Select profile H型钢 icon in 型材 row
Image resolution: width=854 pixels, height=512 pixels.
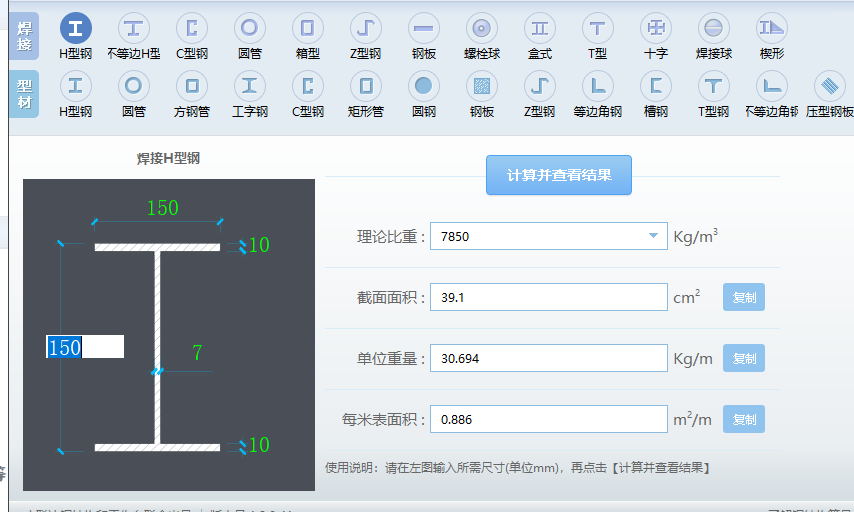click(x=76, y=86)
